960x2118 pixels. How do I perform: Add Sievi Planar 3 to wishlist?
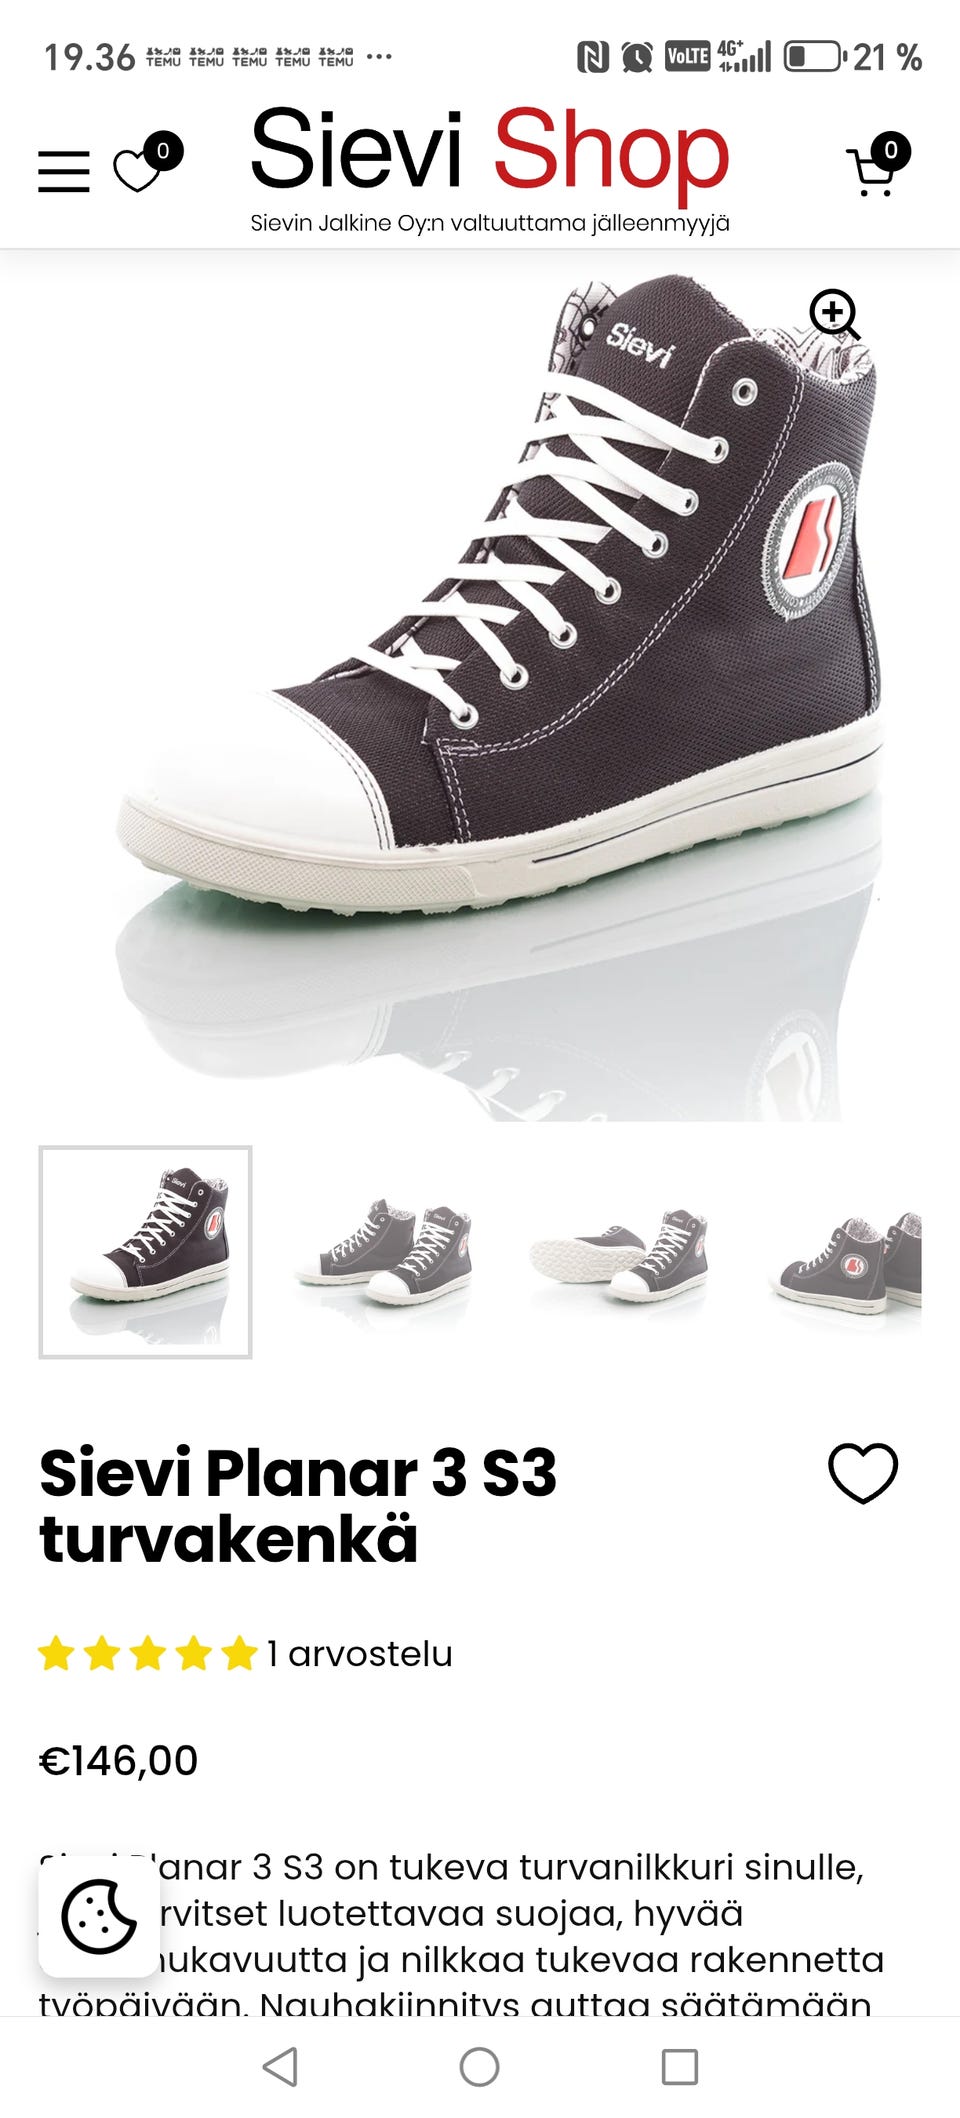click(863, 1473)
